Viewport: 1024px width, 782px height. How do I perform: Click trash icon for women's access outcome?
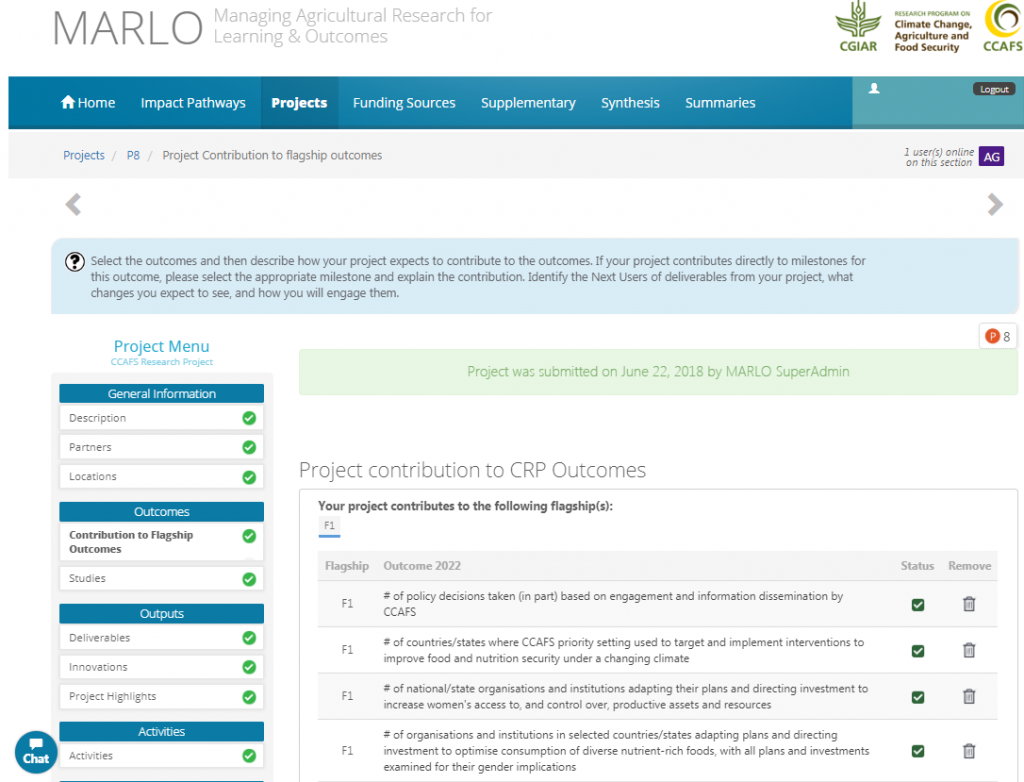tap(968, 696)
